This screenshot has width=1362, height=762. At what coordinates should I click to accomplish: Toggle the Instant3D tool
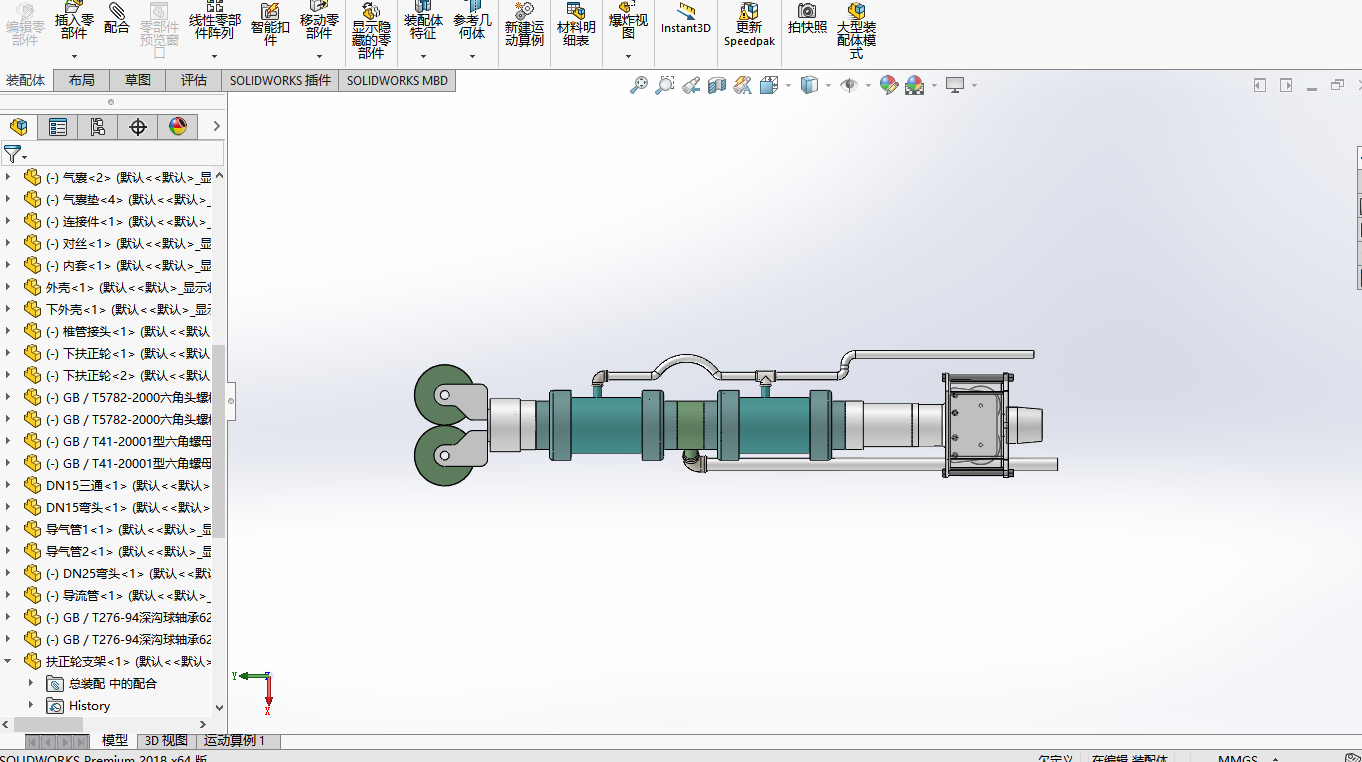[686, 18]
